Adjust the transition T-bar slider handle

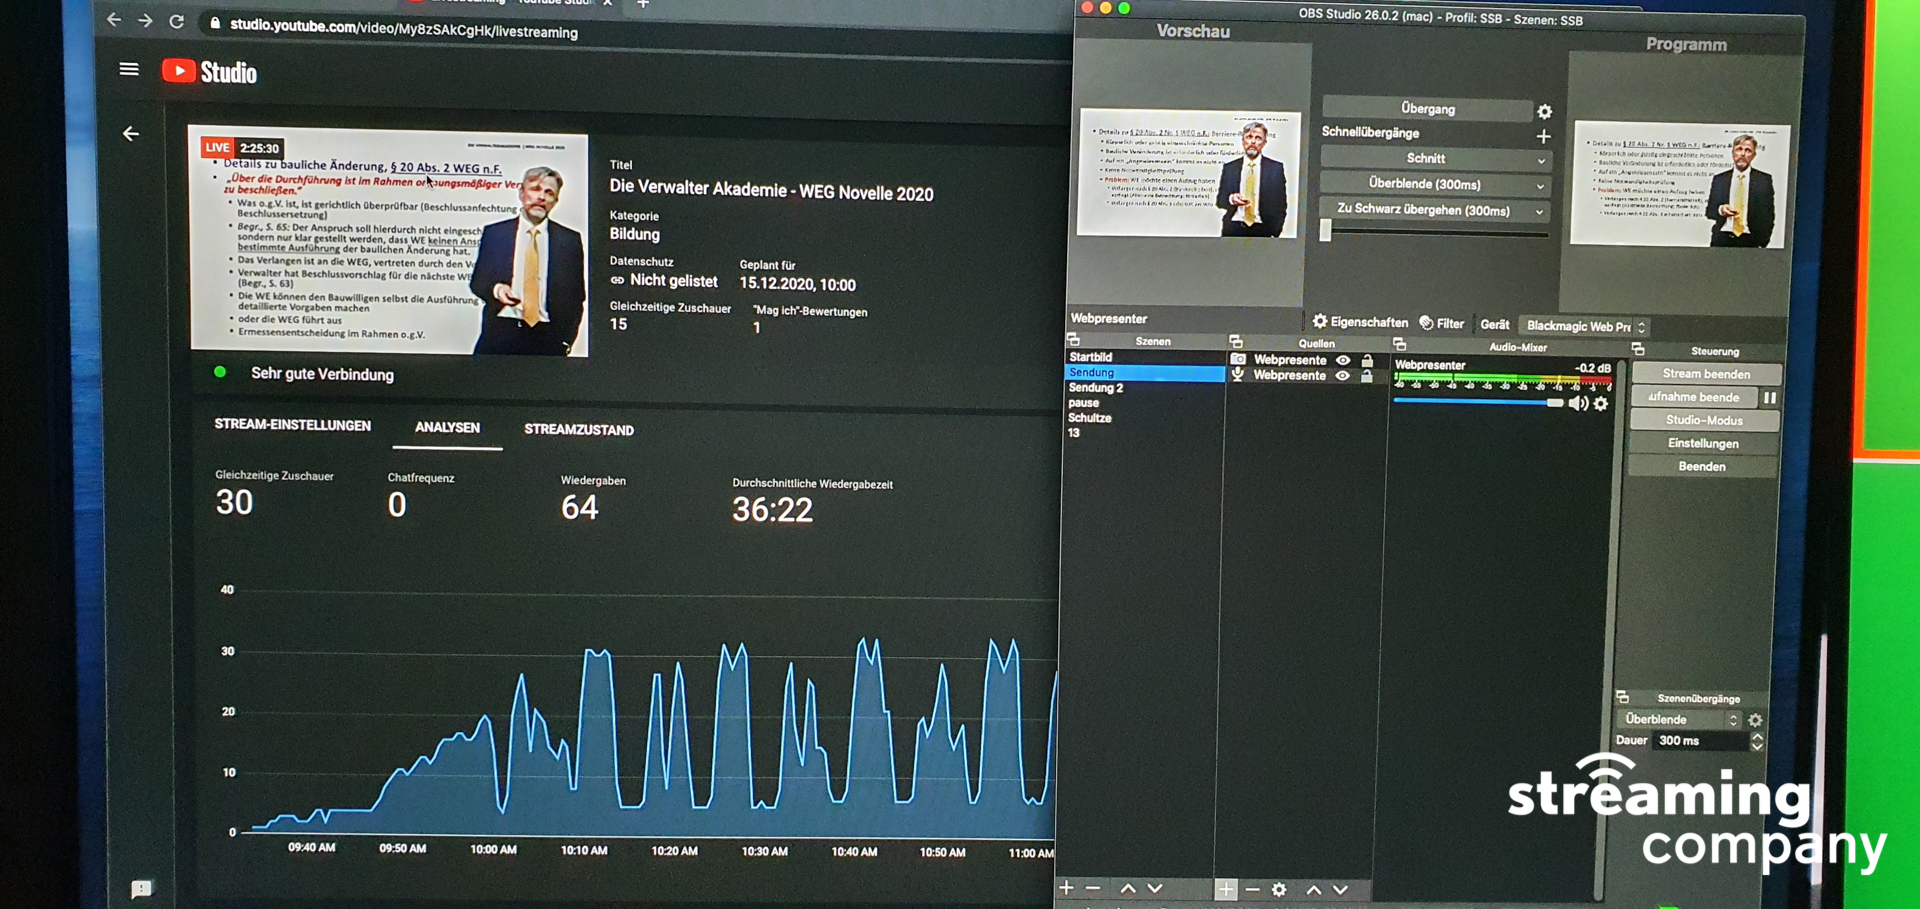[1326, 231]
